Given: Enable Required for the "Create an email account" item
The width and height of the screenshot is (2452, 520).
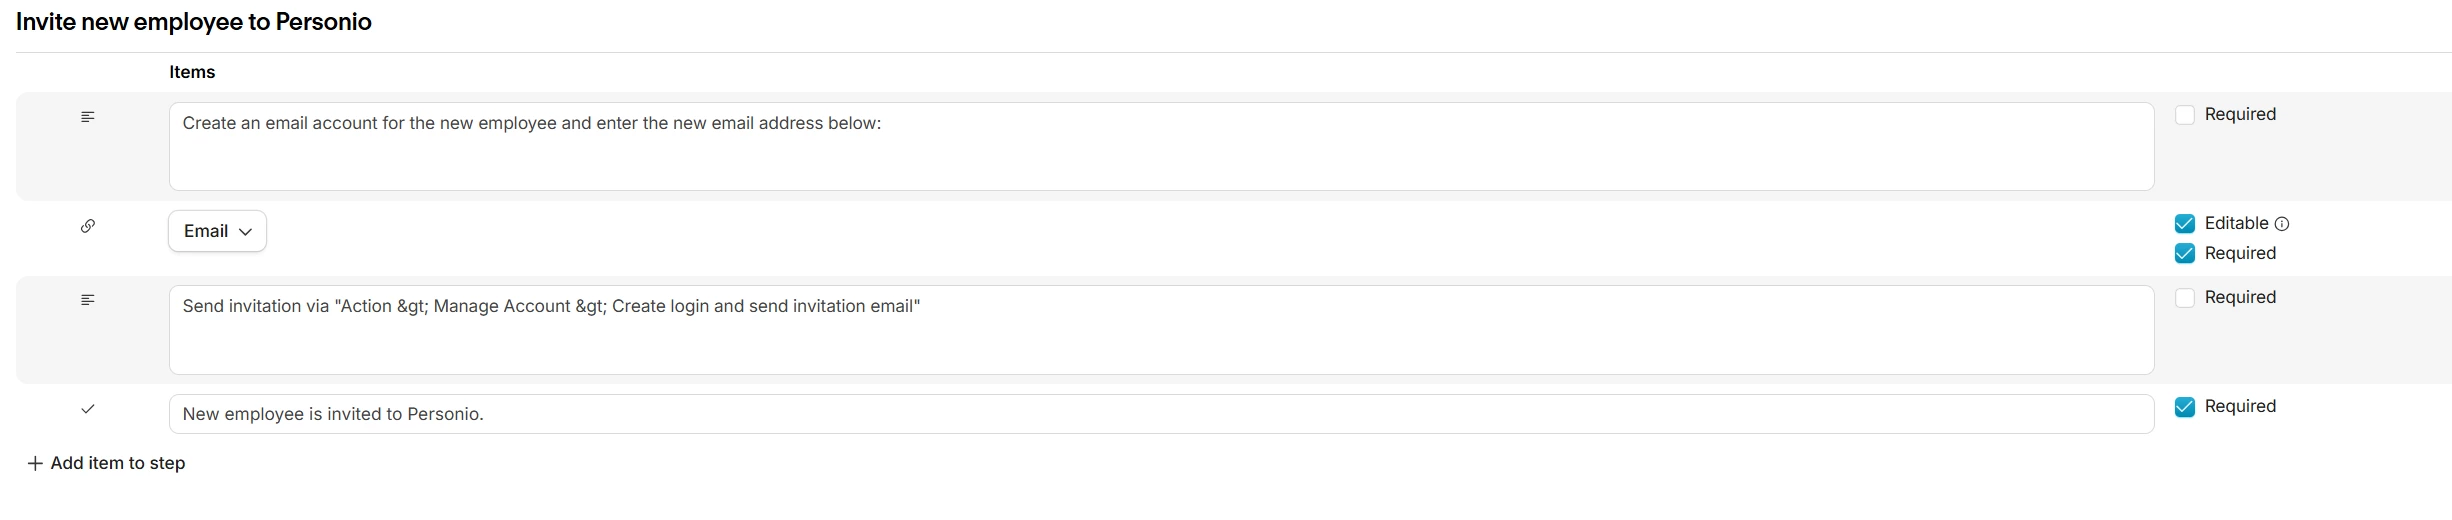Looking at the screenshot, I should [2185, 115].
